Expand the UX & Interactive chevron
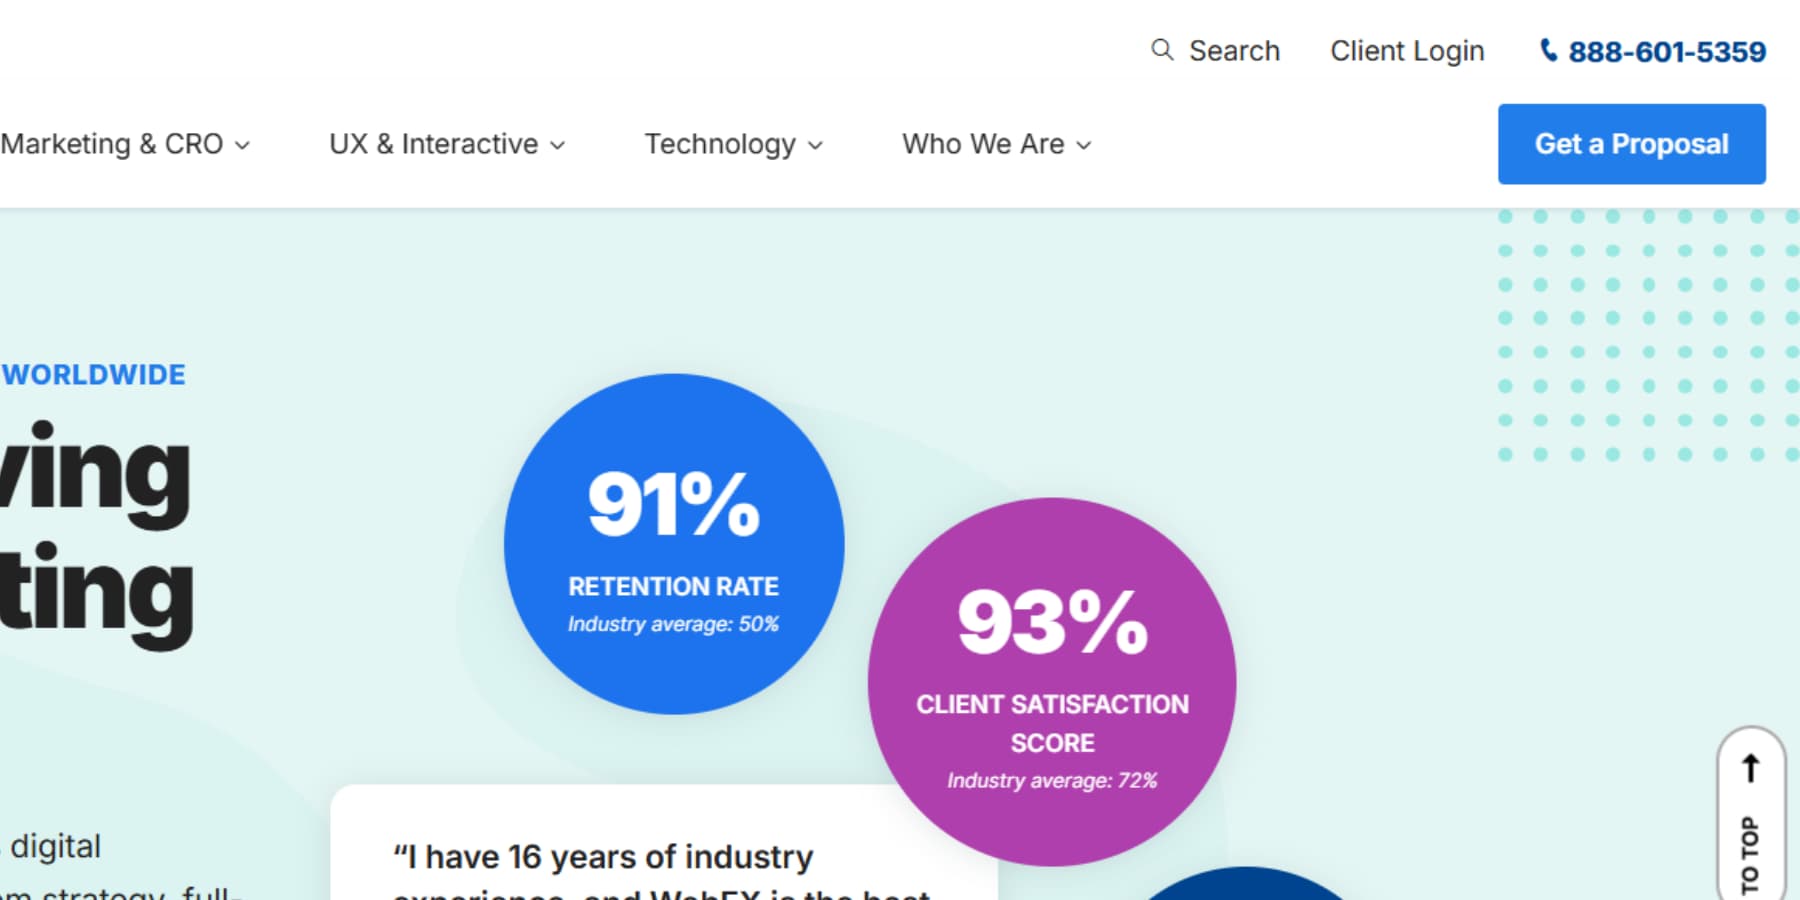The image size is (1800, 900). point(558,146)
